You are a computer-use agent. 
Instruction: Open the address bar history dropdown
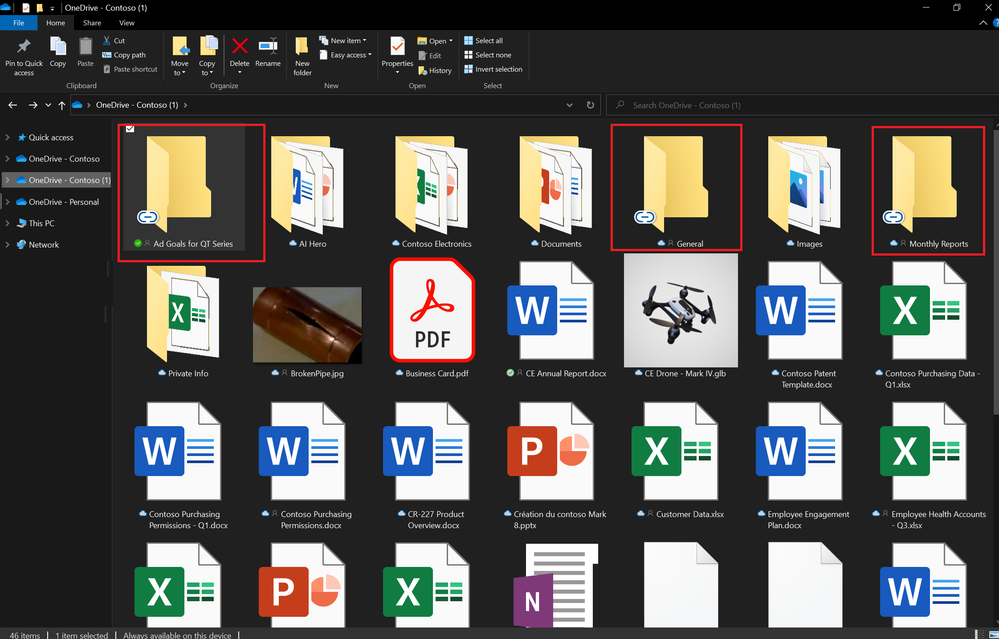(x=570, y=105)
